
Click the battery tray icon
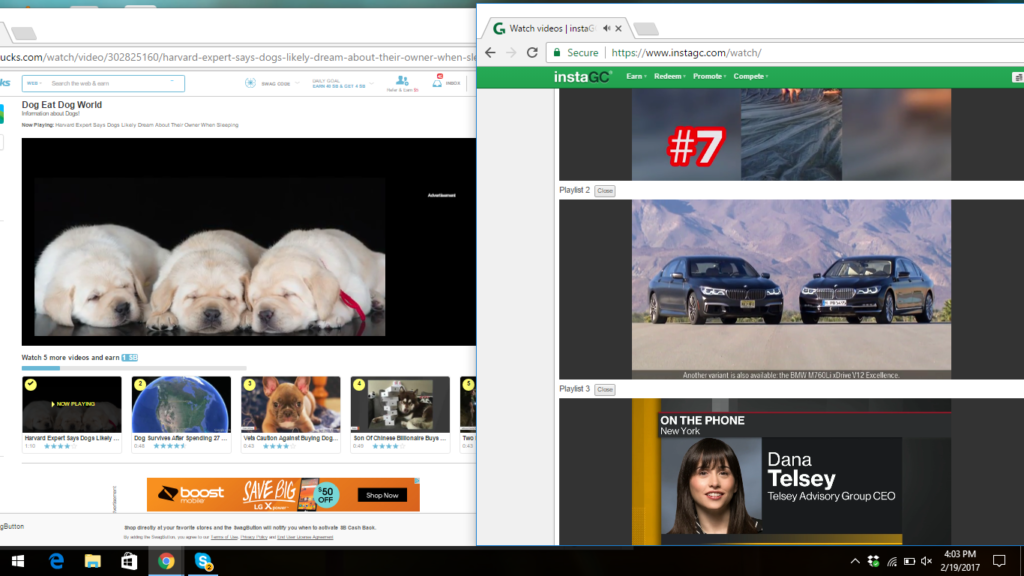(909, 562)
